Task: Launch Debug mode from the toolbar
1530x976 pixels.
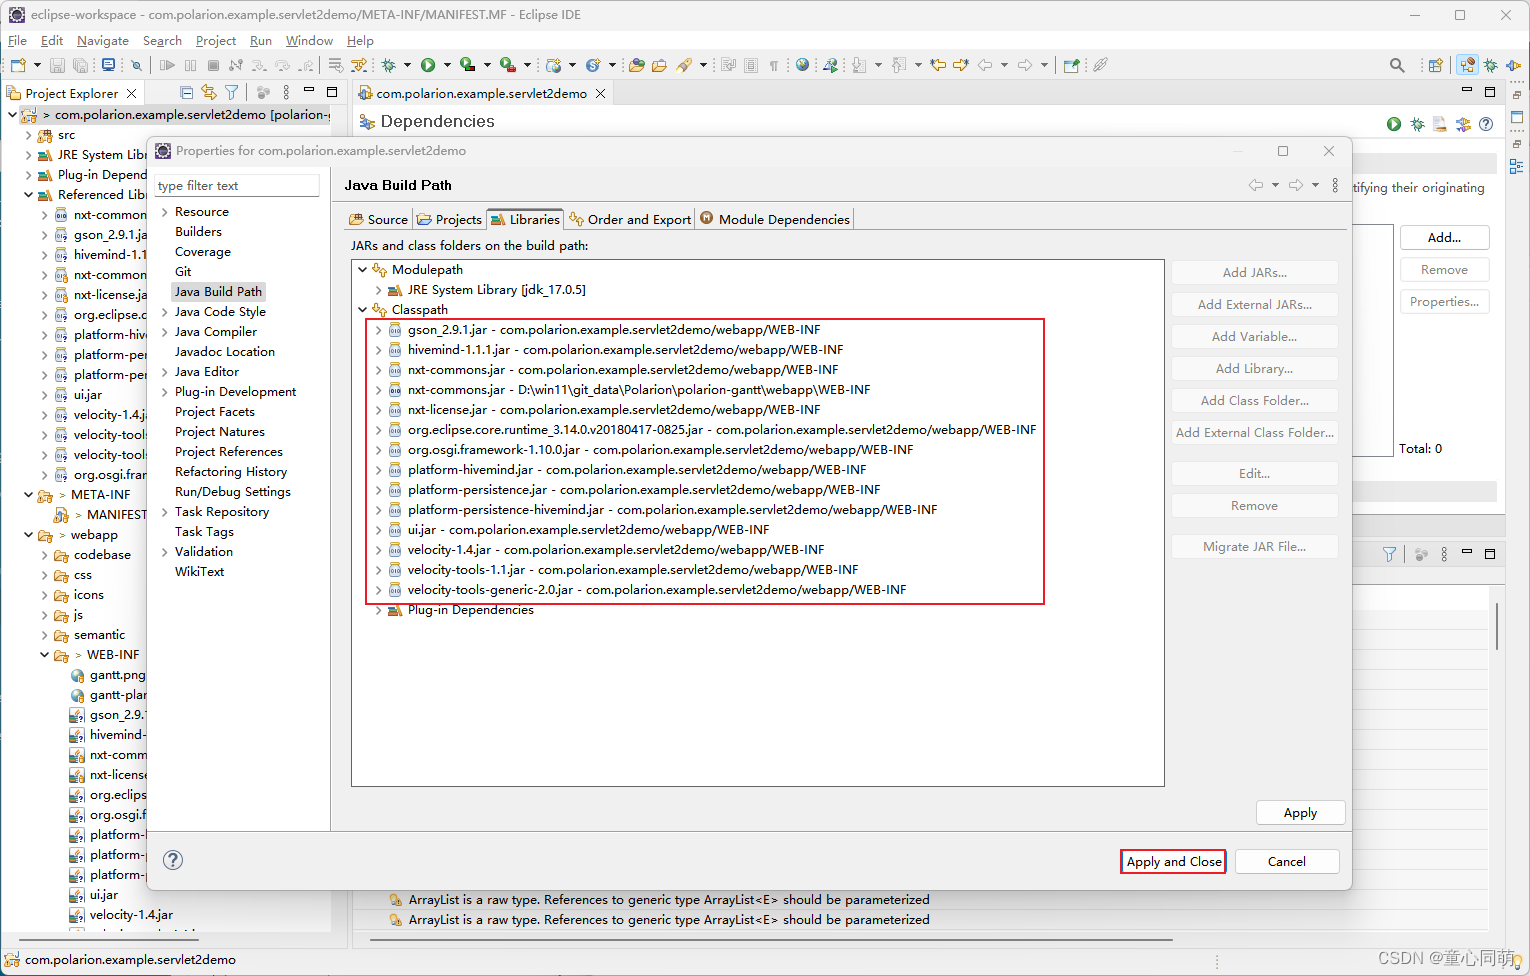Action: (x=389, y=64)
